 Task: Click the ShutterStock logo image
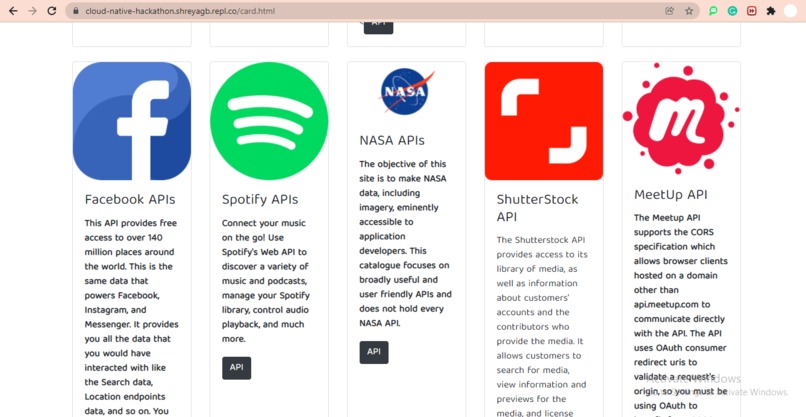[x=544, y=121]
